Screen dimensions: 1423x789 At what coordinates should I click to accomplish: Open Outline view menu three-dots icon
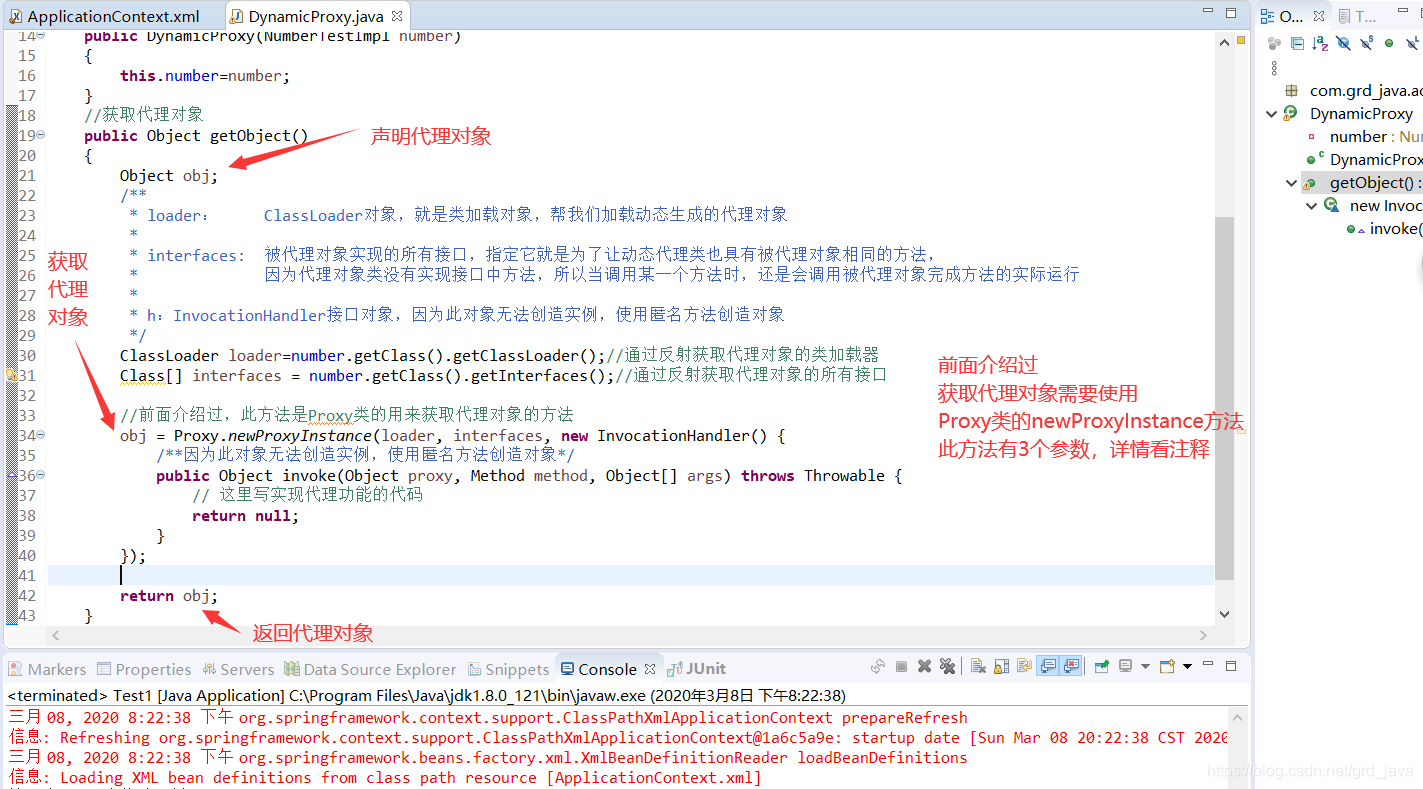click(x=1274, y=68)
